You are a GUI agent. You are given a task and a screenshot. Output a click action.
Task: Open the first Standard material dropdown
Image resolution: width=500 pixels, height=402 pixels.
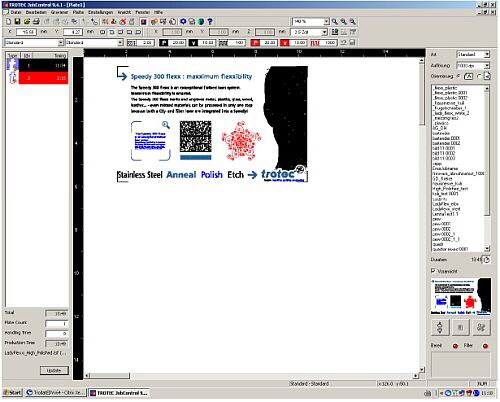[x=61, y=43]
